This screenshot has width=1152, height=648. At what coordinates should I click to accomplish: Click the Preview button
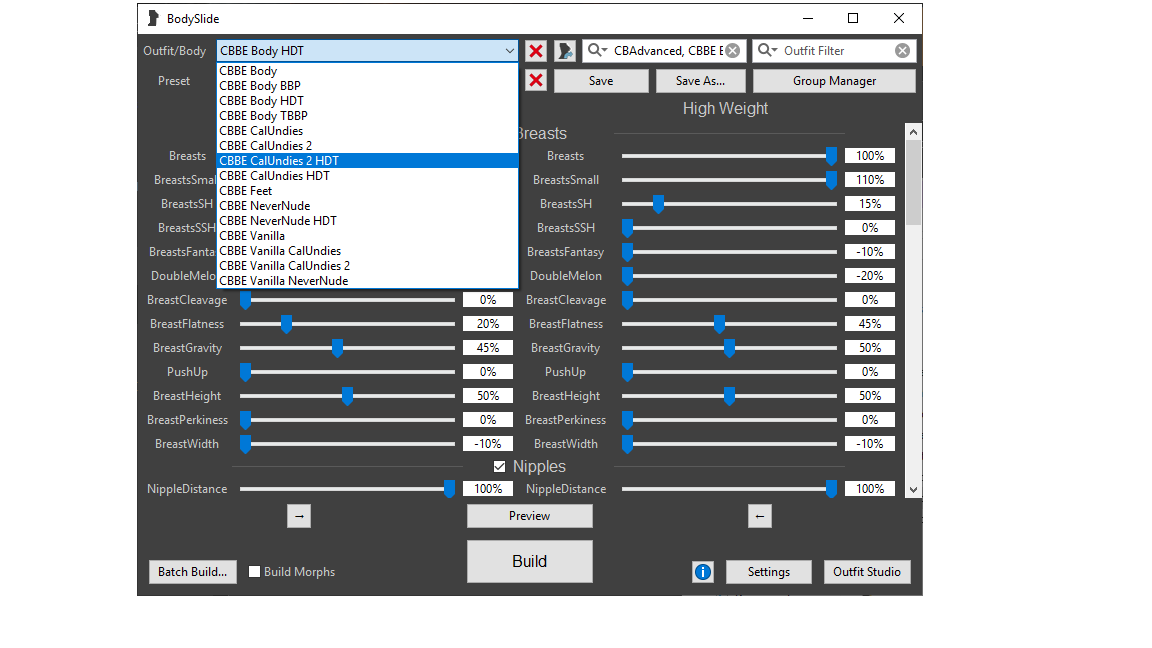click(x=530, y=516)
